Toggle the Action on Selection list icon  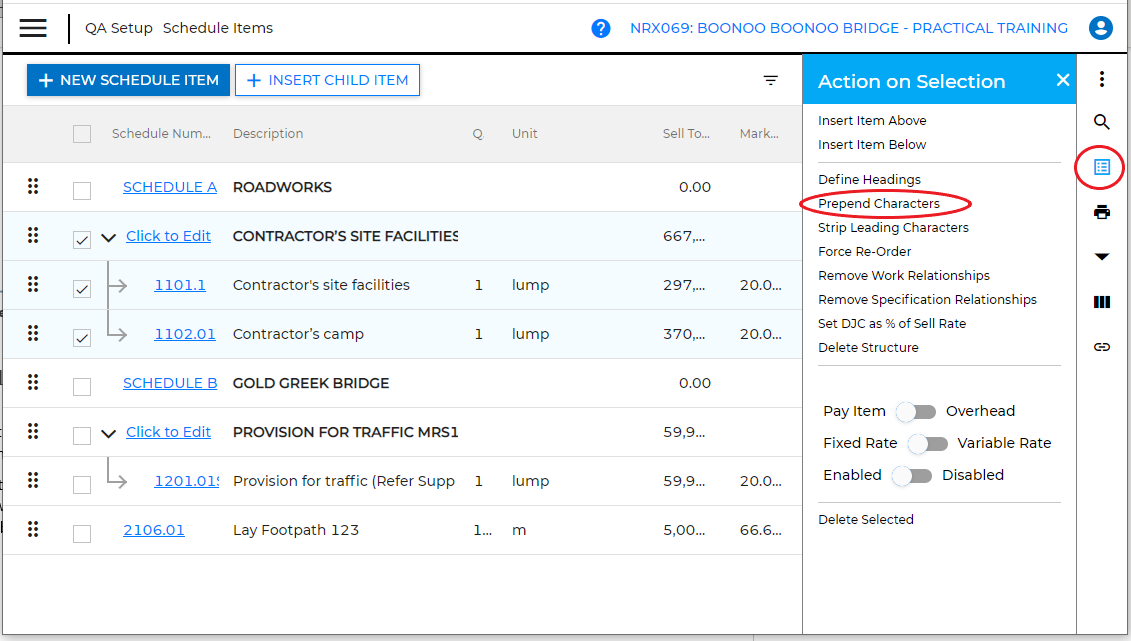click(1101, 167)
